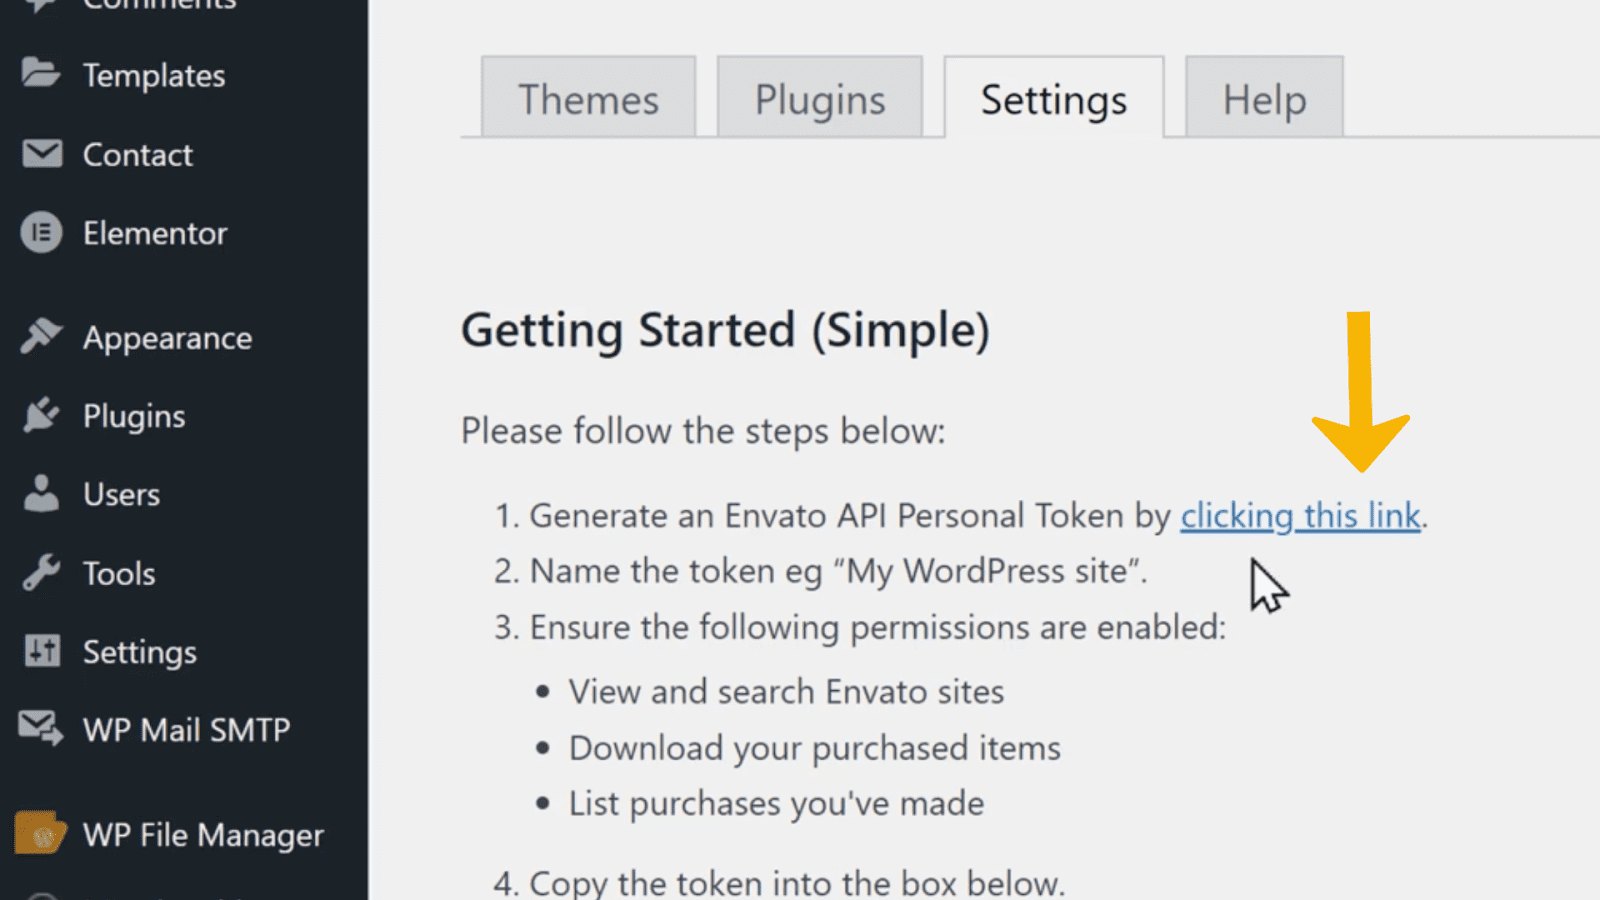The height and width of the screenshot is (900, 1600).
Task: Open Elementor menu item in sidebar
Action: point(155,233)
